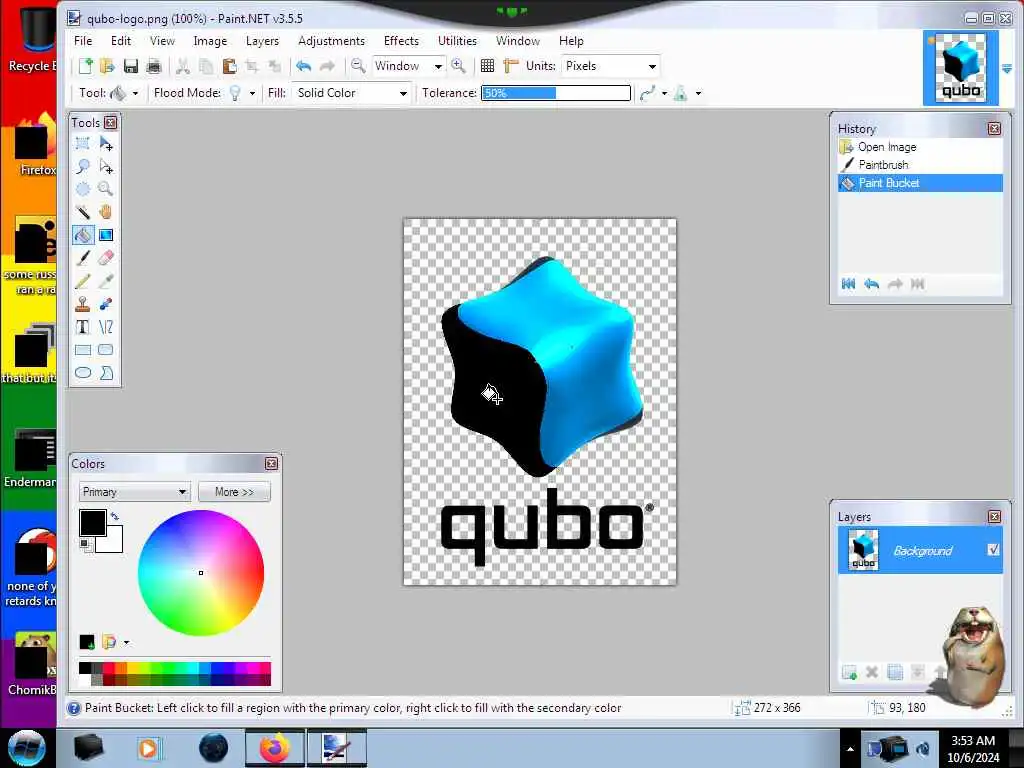The height and width of the screenshot is (768, 1024).
Task: Select the Ellipse shape tool
Action: click(83, 373)
